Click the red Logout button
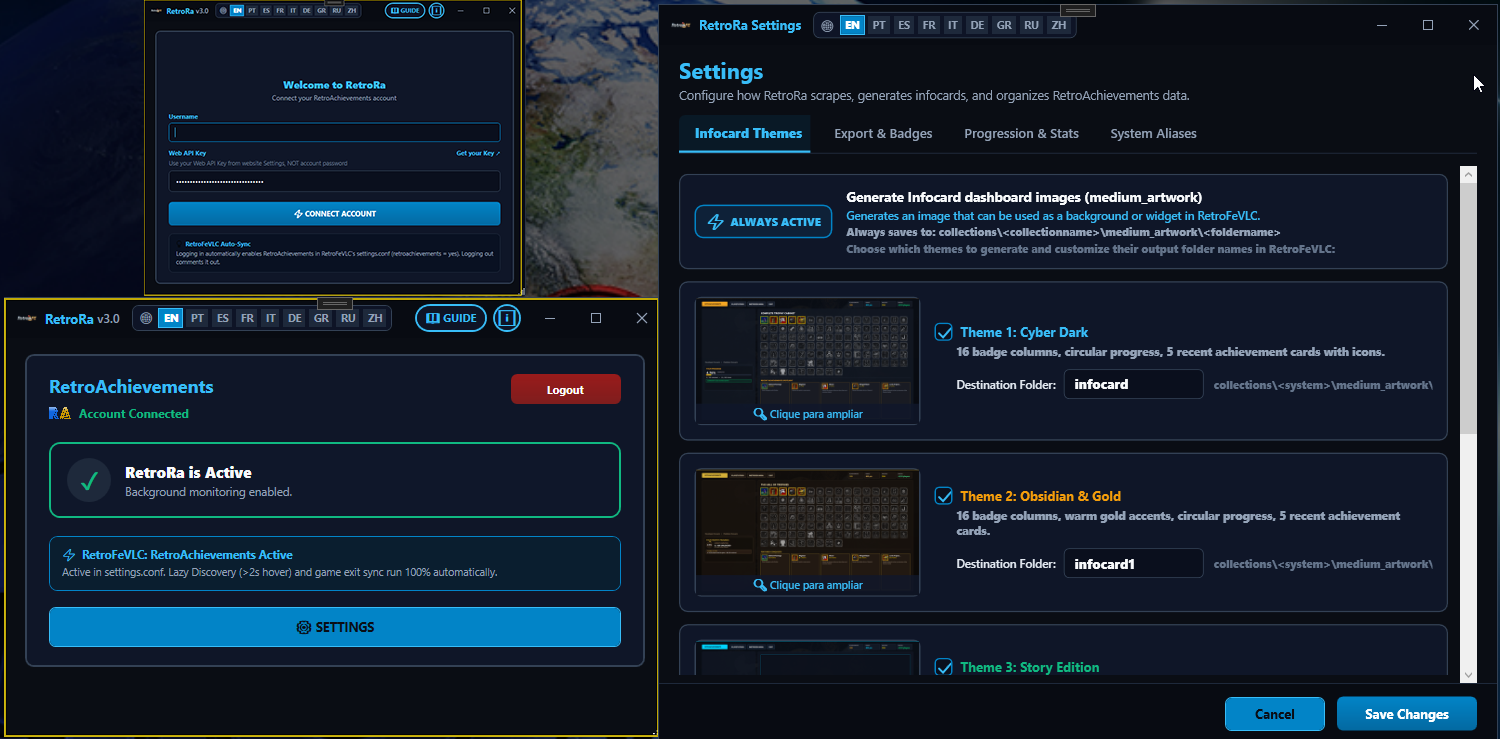Screen dimensions: 1500x739 (565, 390)
